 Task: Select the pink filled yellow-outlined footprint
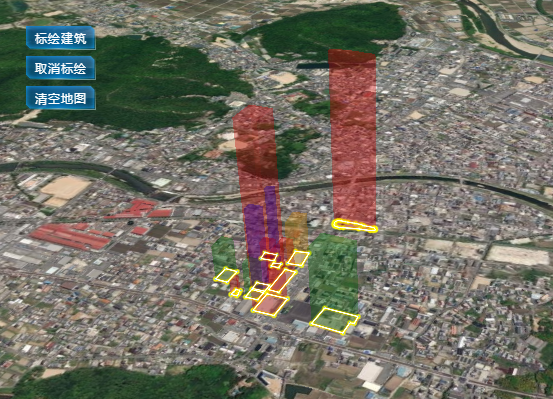coord(270,305)
